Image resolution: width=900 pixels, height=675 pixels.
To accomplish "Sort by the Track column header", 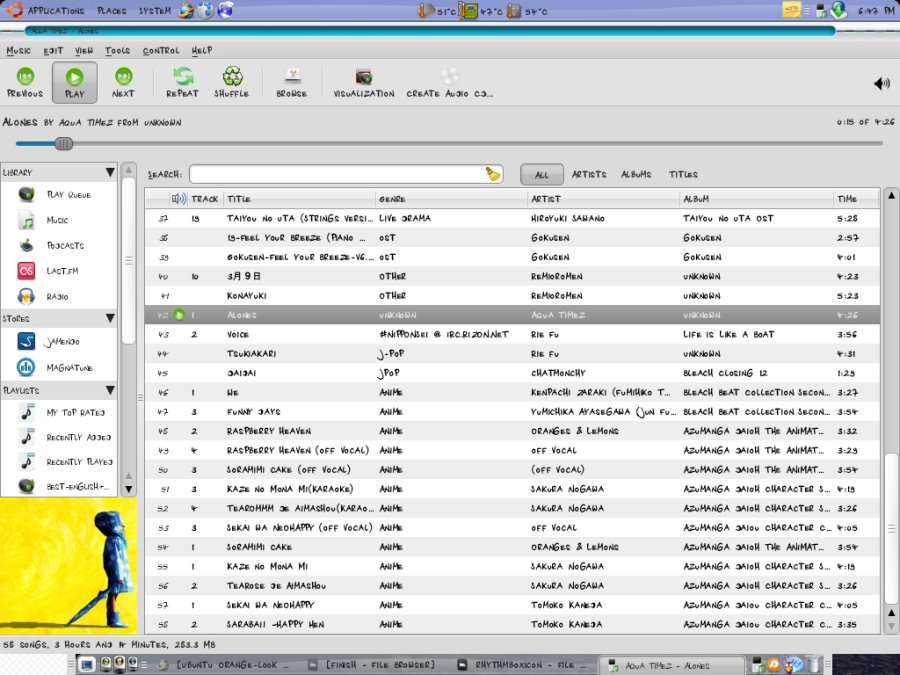I will coord(206,199).
